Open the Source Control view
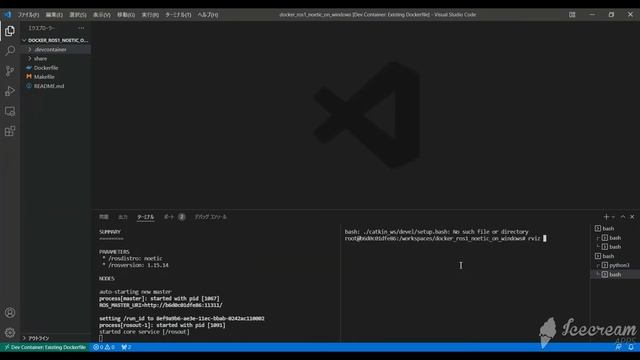The height and width of the screenshot is (360, 640). click(x=10, y=71)
